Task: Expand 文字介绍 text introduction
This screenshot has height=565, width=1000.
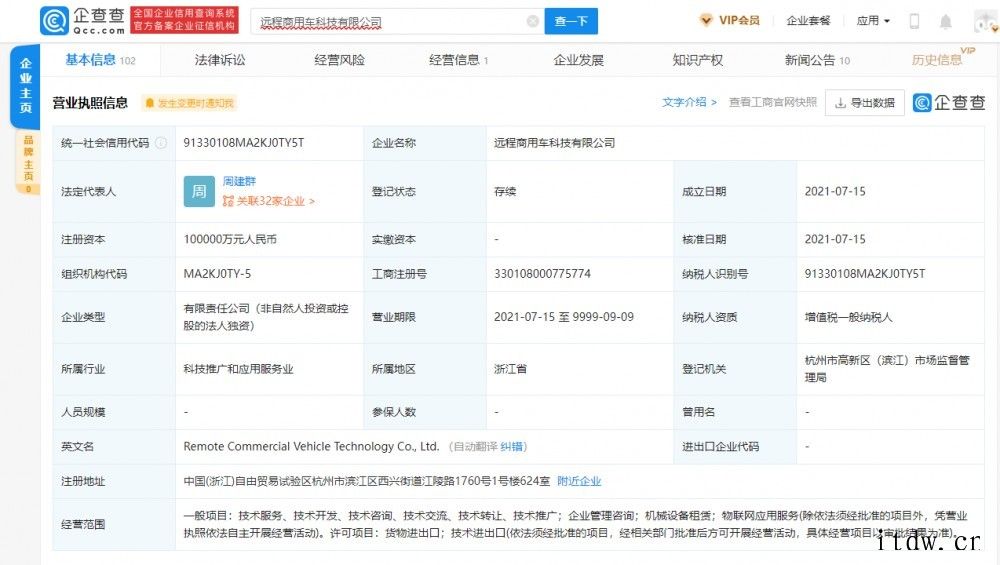Action: (x=689, y=102)
